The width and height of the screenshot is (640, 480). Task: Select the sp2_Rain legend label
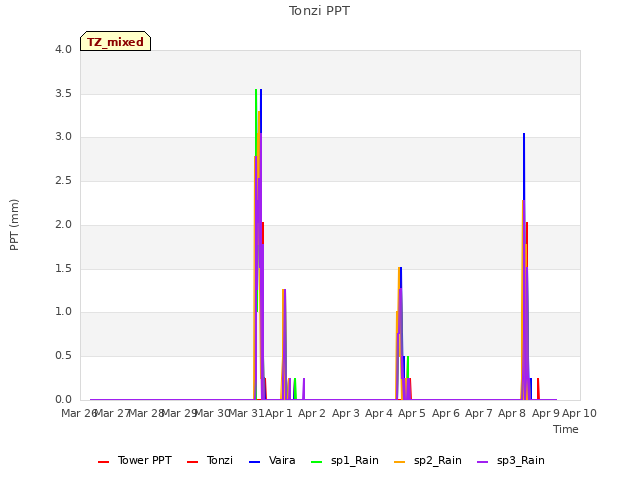click(x=438, y=460)
